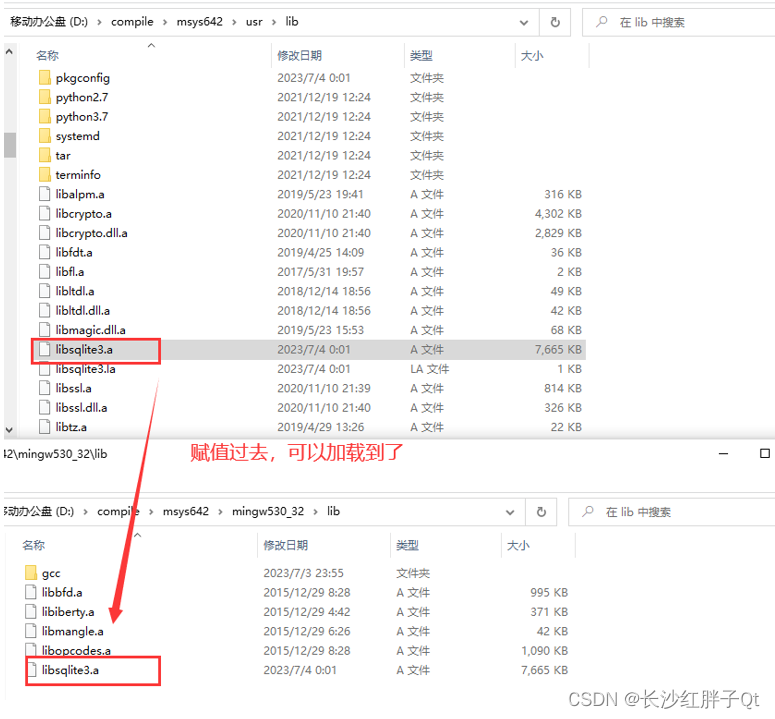Refresh the mingw530_32 lib folder view
This screenshot has width=775, height=719.
(541, 512)
